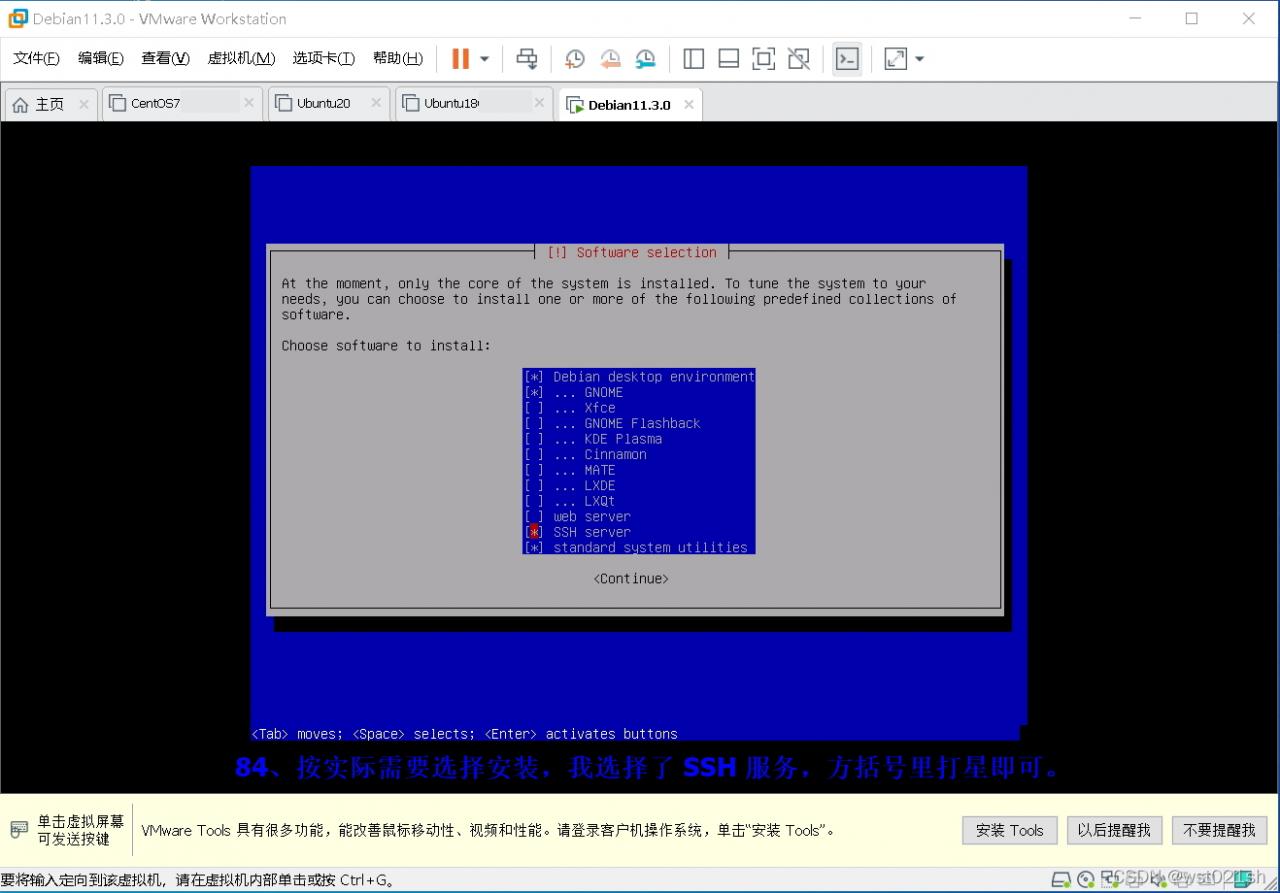Close the 主页 tab
This screenshot has height=893, width=1280.
pyautogui.click(x=83, y=104)
